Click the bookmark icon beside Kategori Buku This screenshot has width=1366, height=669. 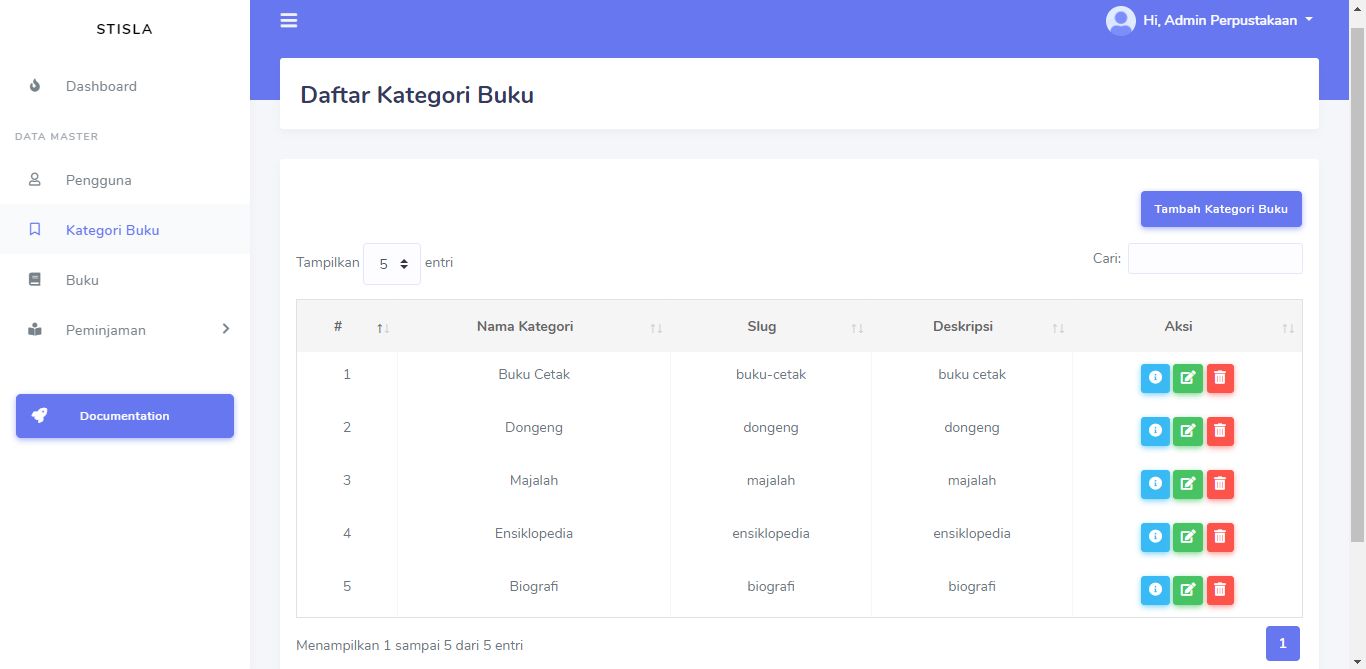(36, 229)
